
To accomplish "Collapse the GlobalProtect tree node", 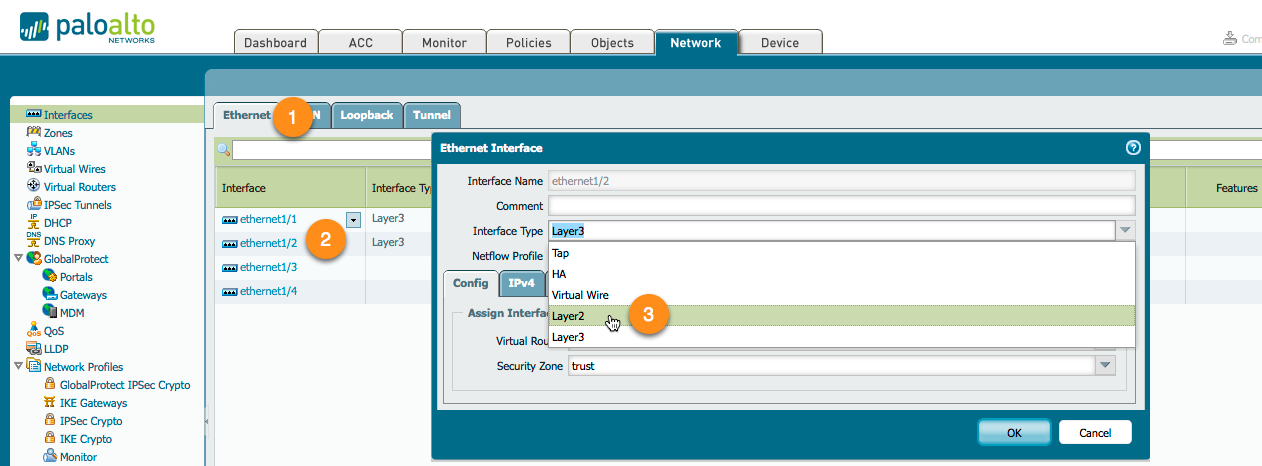I will point(18,259).
